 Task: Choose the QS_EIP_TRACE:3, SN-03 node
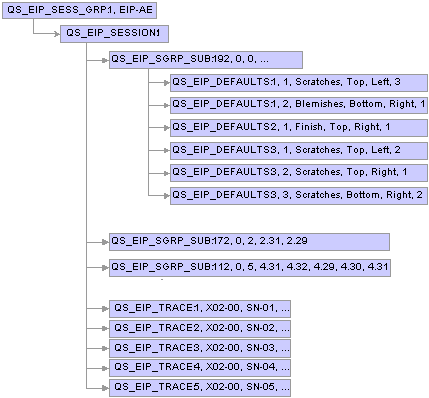[200, 348]
